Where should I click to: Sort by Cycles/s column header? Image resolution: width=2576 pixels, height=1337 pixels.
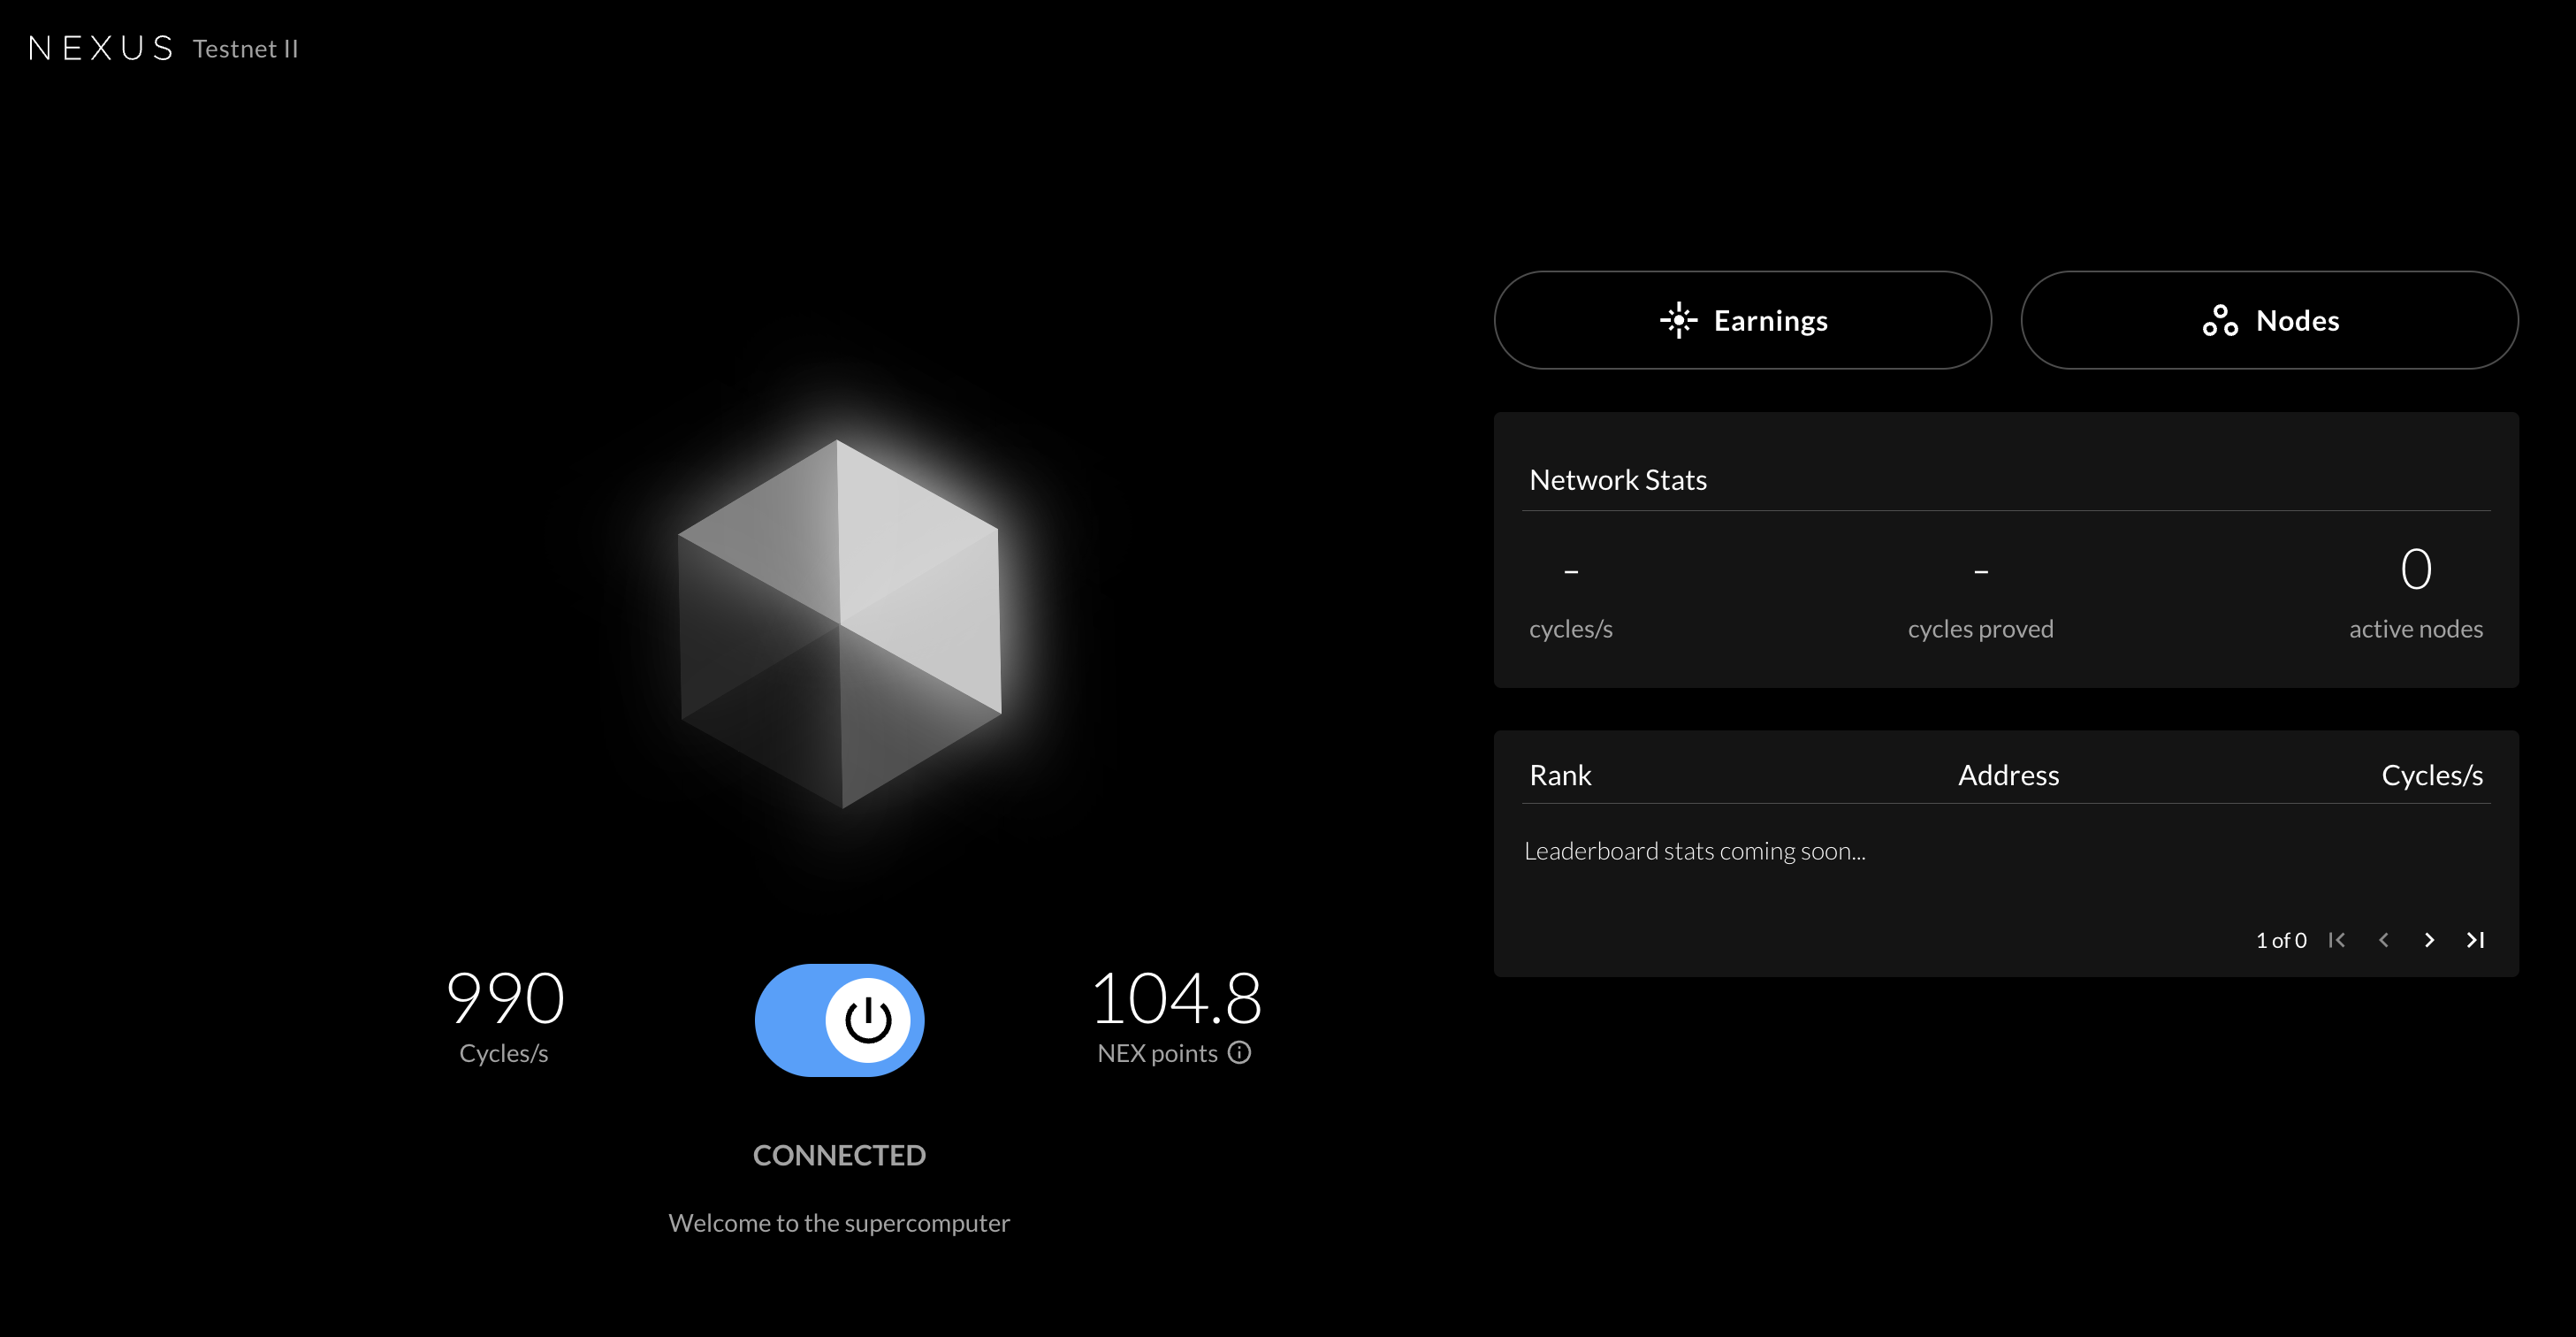[2431, 775]
